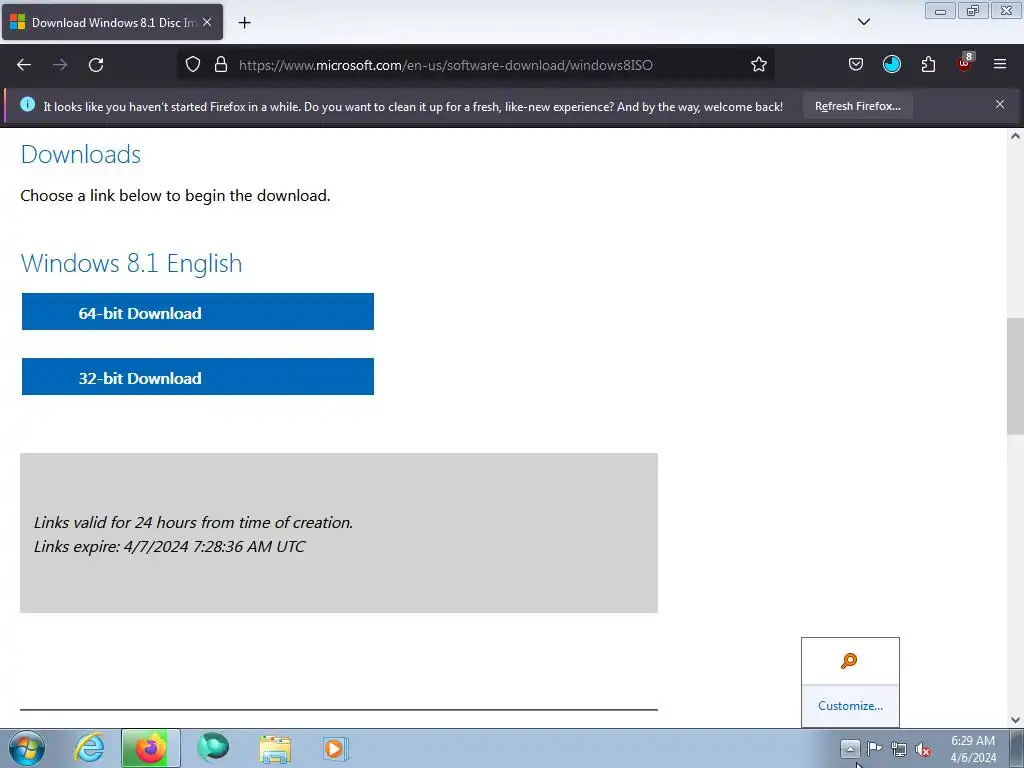Open Windows Explorer from taskbar
Viewport: 1024px width, 768px height.
tap(275, 749)
